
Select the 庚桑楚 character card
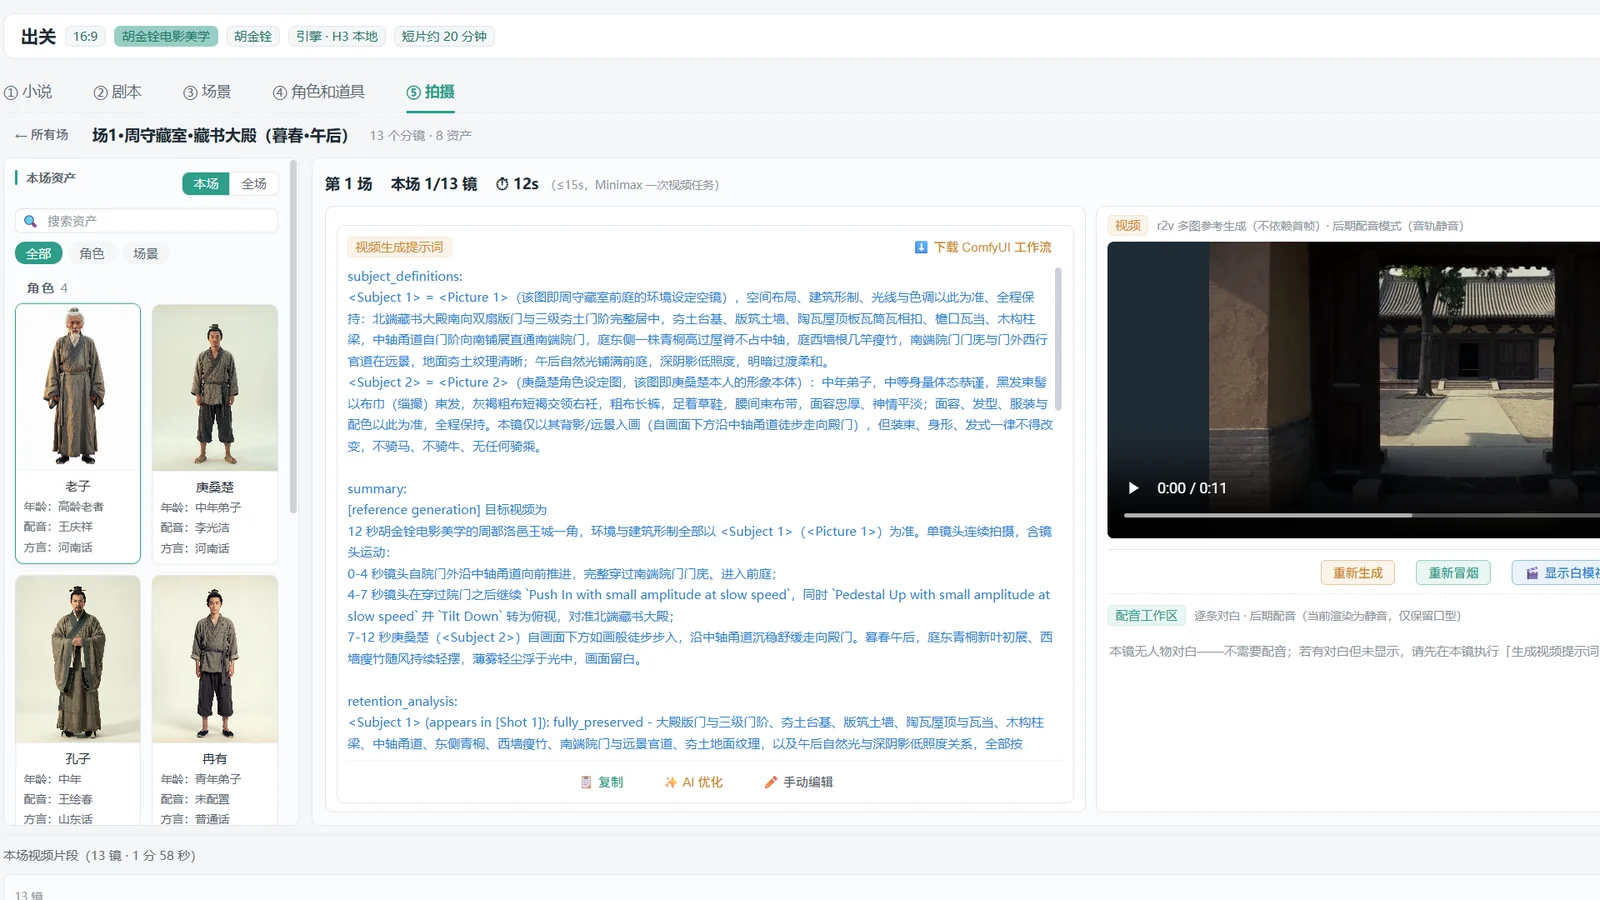pos(215,433)
